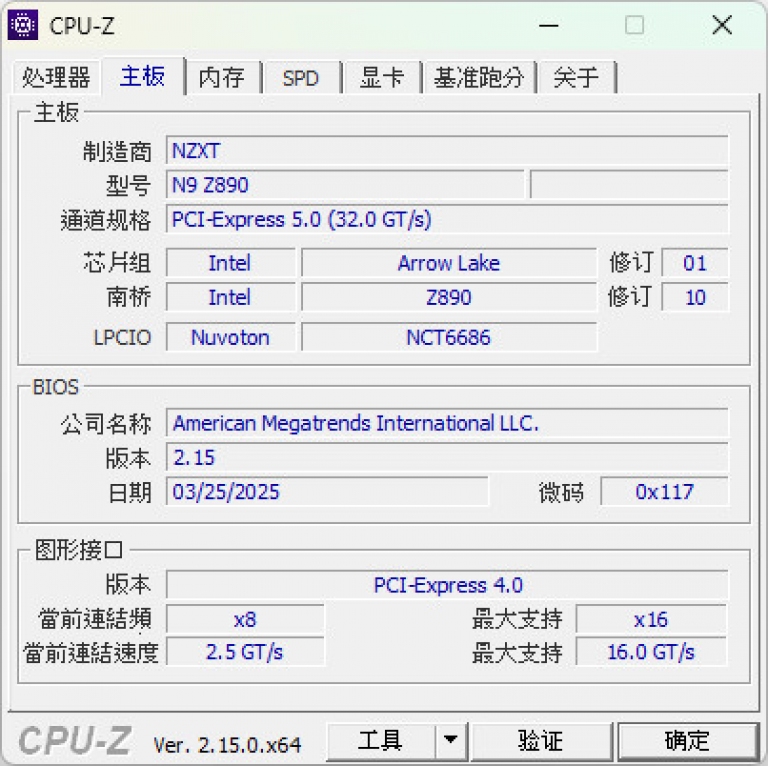The image size is (768, 766).
Task: Click the 微码 label
Action: click(x=561, y=492)
